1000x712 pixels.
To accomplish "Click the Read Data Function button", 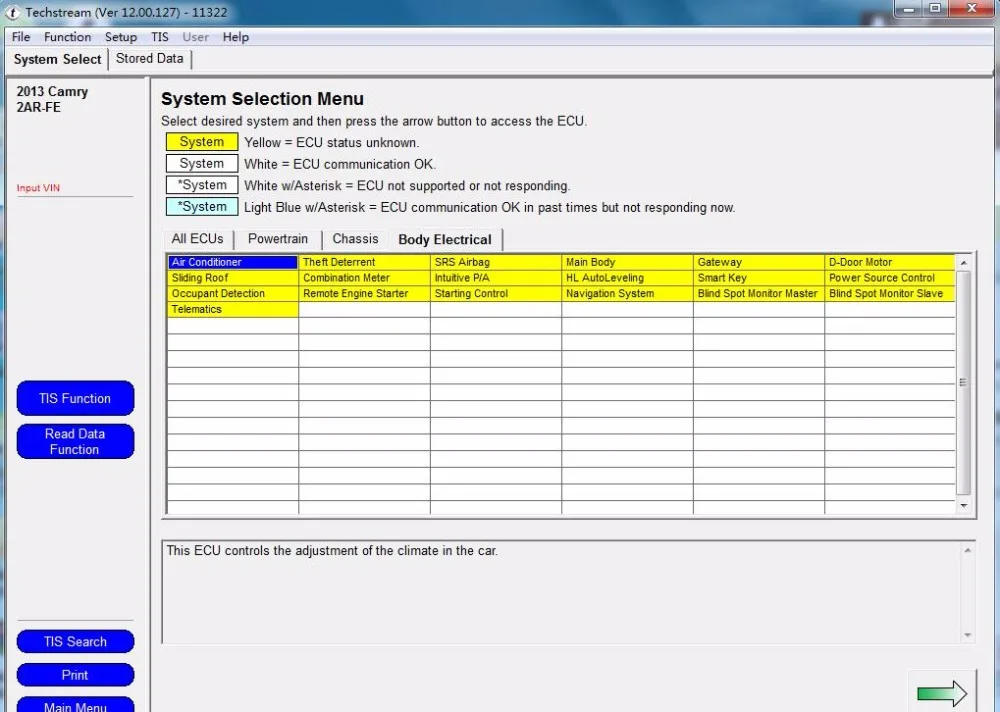I will [75, 441].
